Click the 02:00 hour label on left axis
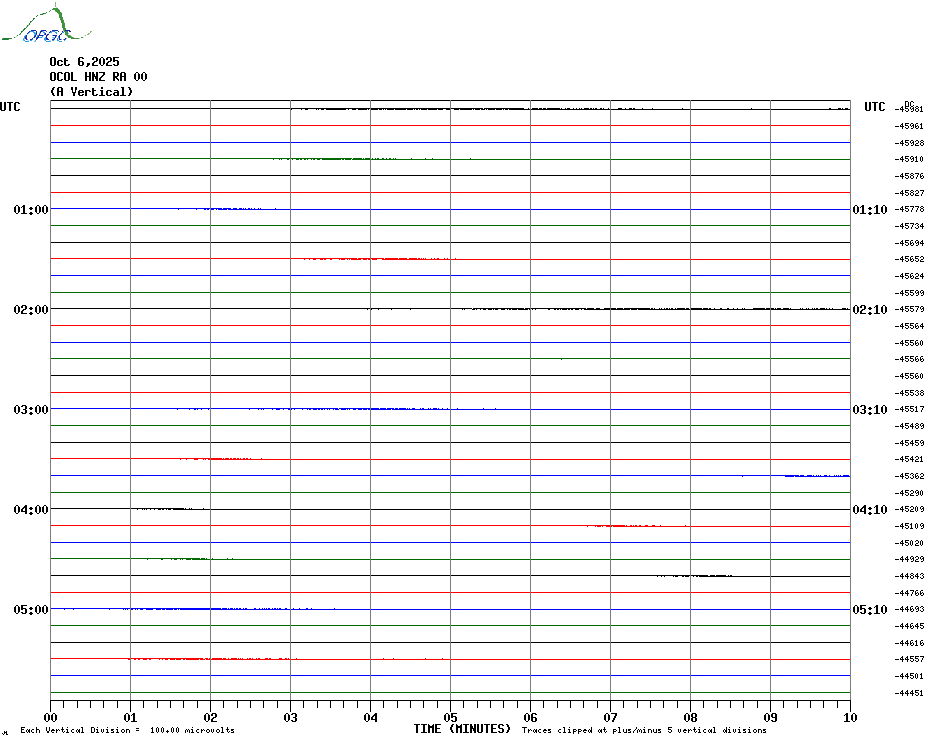This screenshot has width=930, height=744. click(31, 310)
